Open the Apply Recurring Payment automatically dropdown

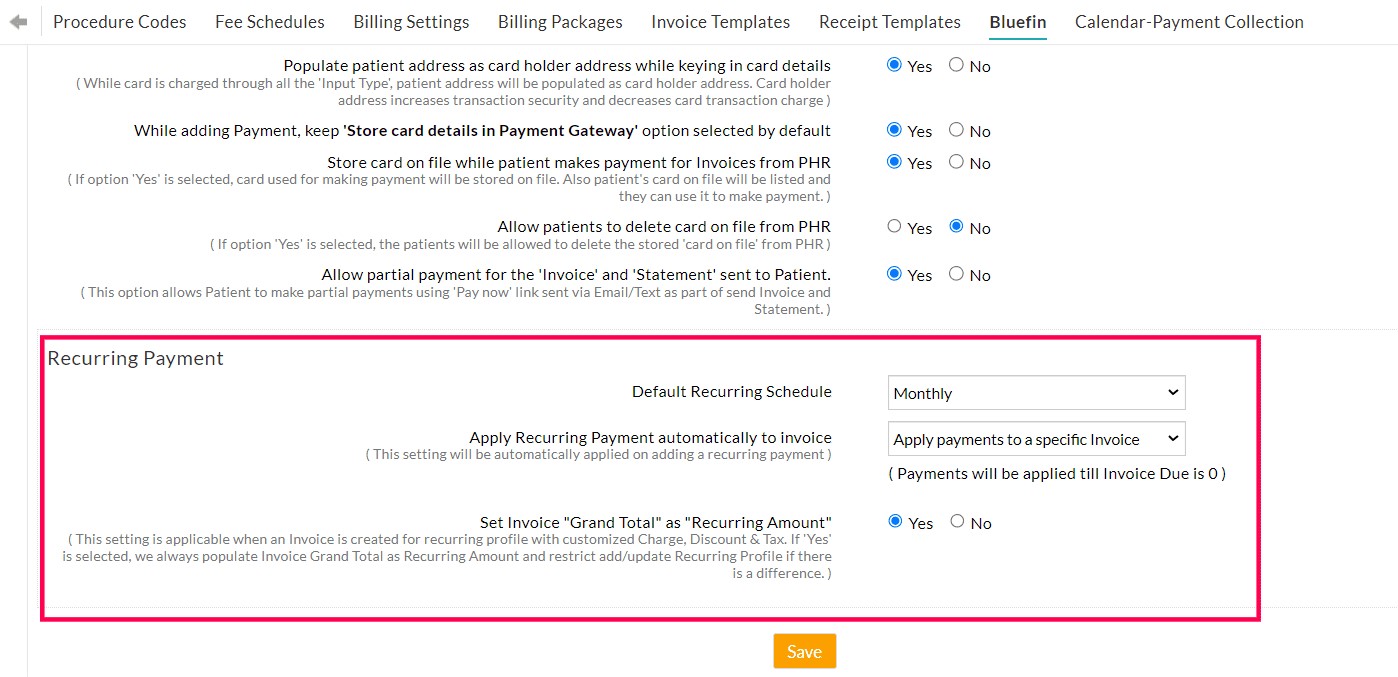coord(1036,438)
